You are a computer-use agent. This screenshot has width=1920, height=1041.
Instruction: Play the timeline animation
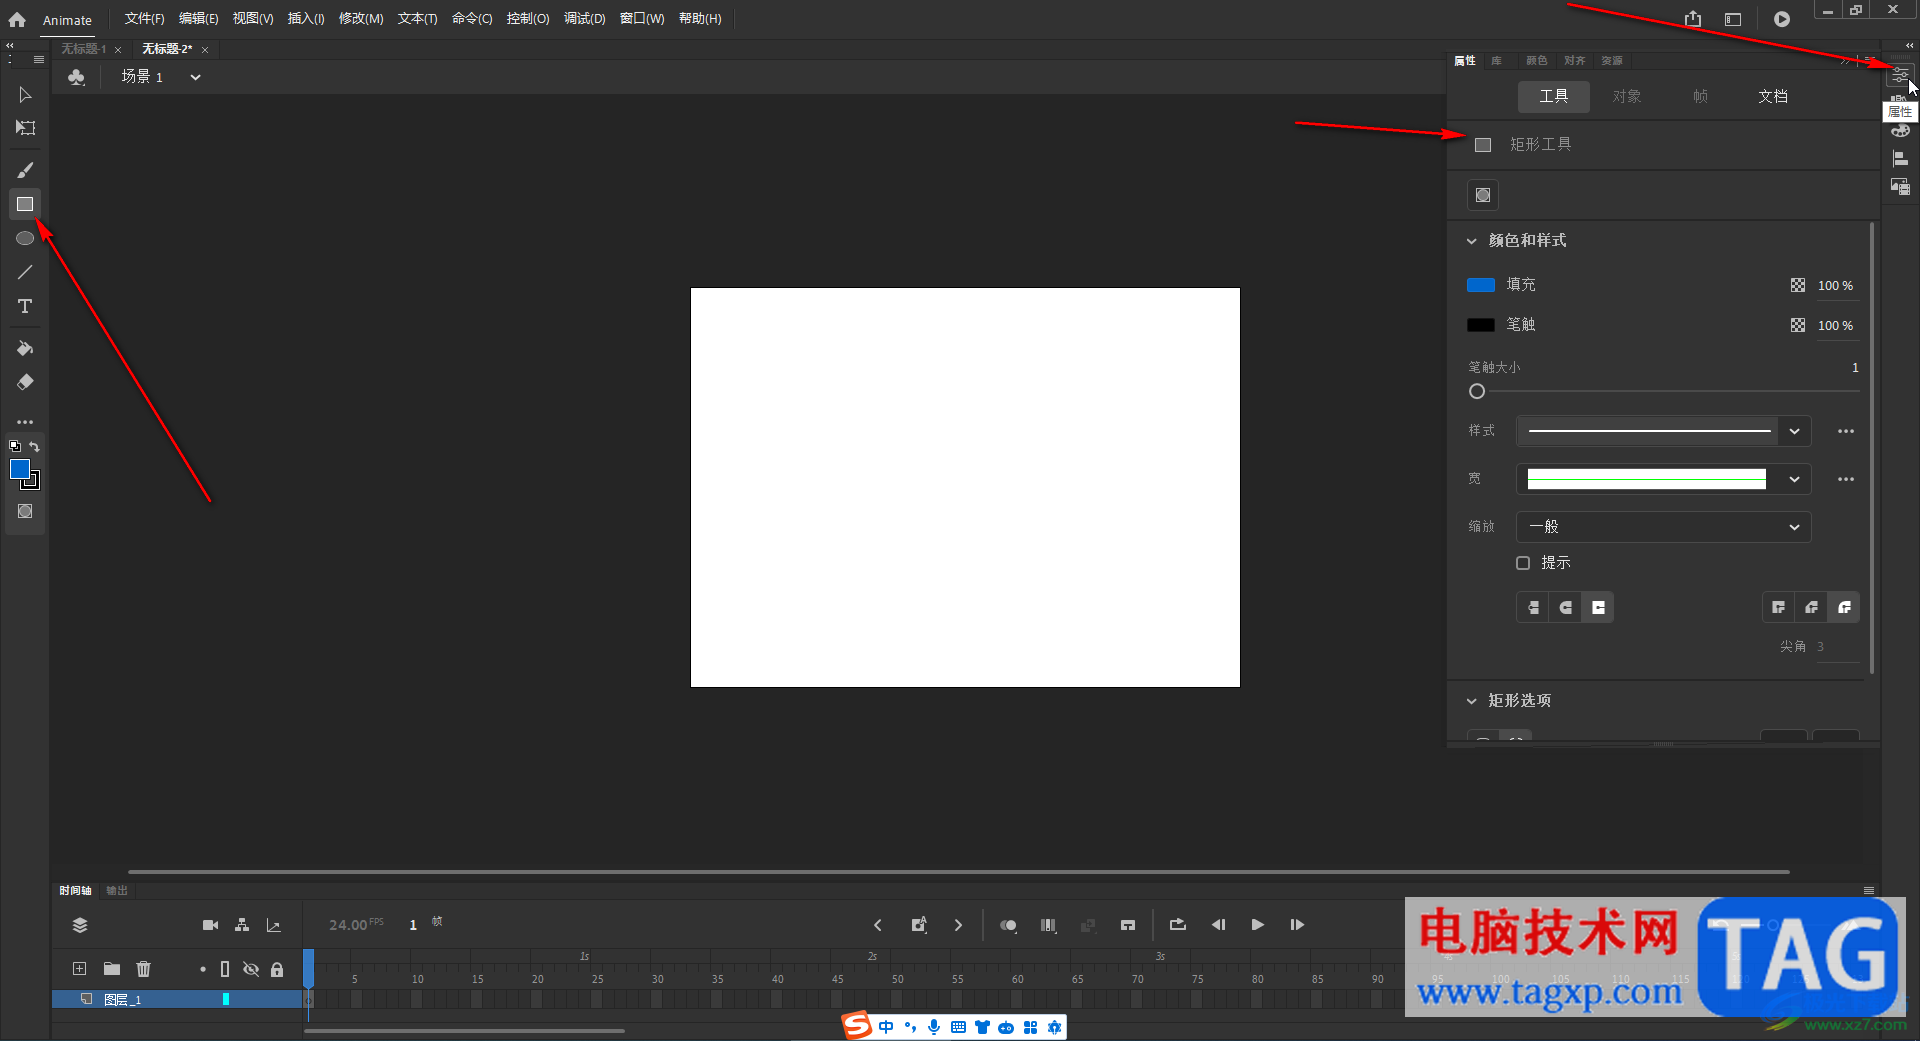[1257, 925]
